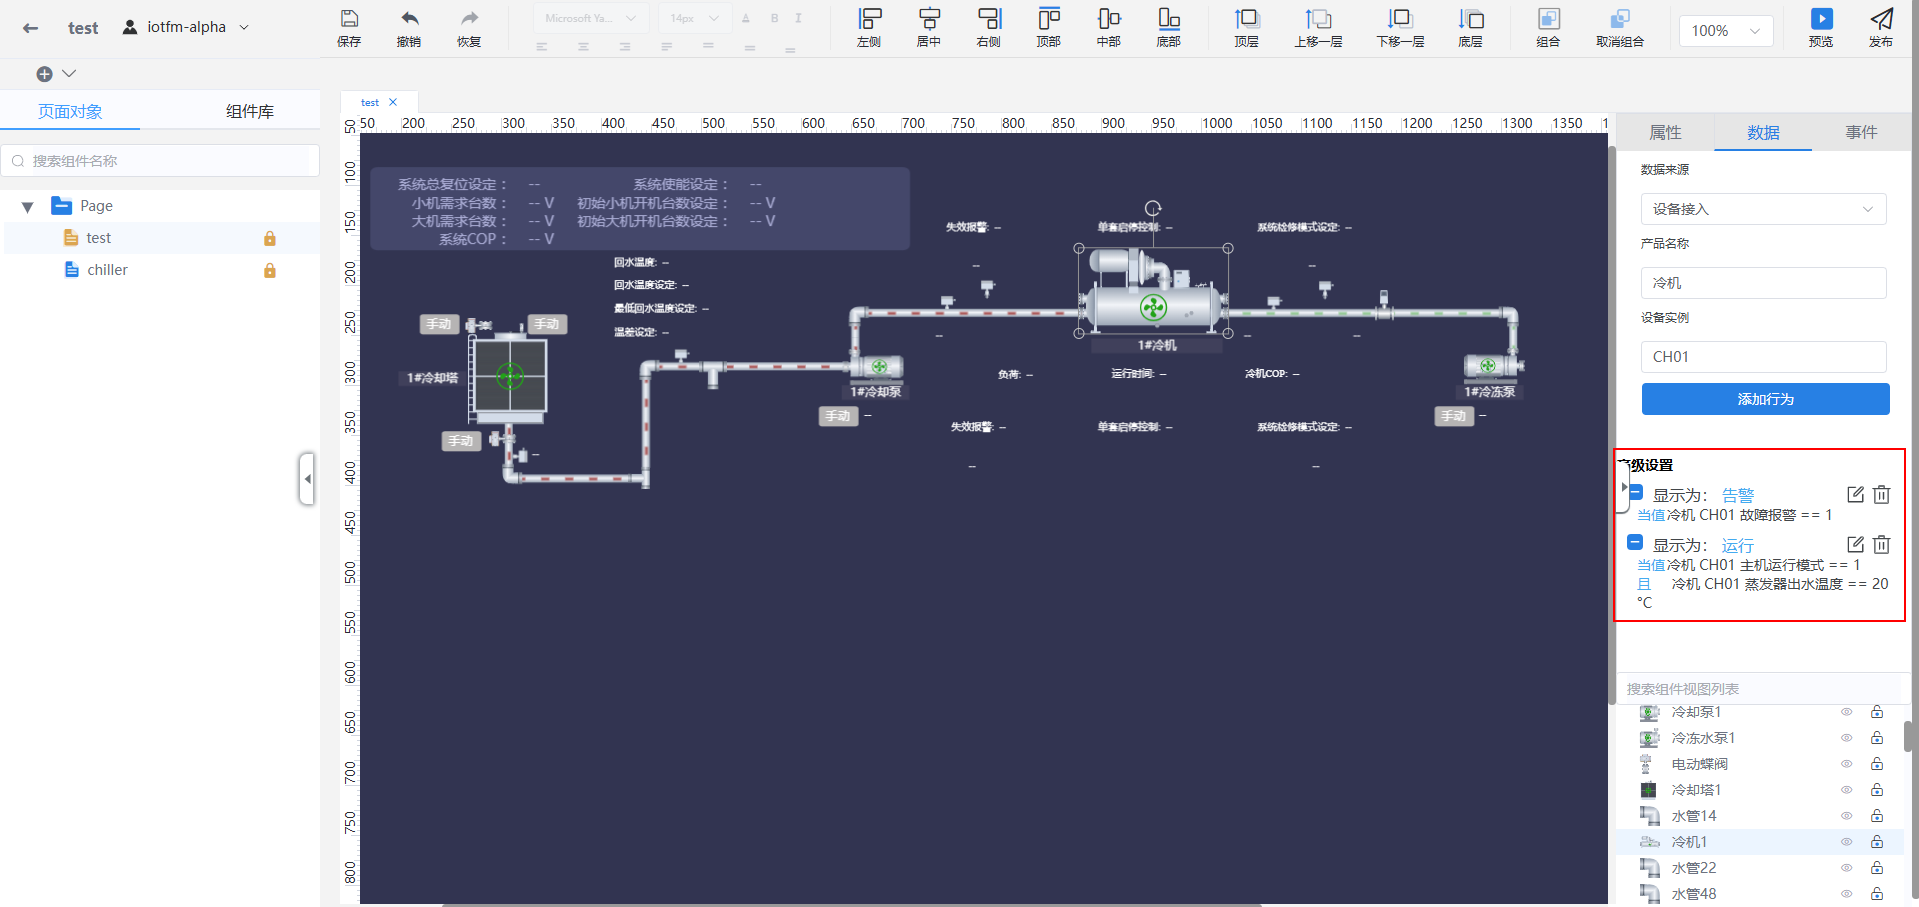Screen dimensions: 1919x907
Task: Bring to front with 顶层 icon
Action: 1247,19
